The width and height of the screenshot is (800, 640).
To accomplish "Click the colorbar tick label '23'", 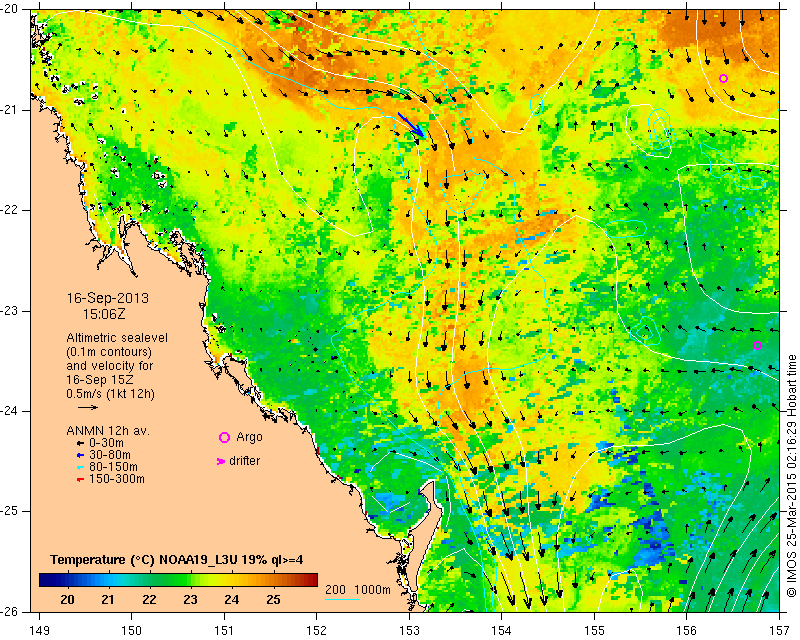I will coord(190,600).
